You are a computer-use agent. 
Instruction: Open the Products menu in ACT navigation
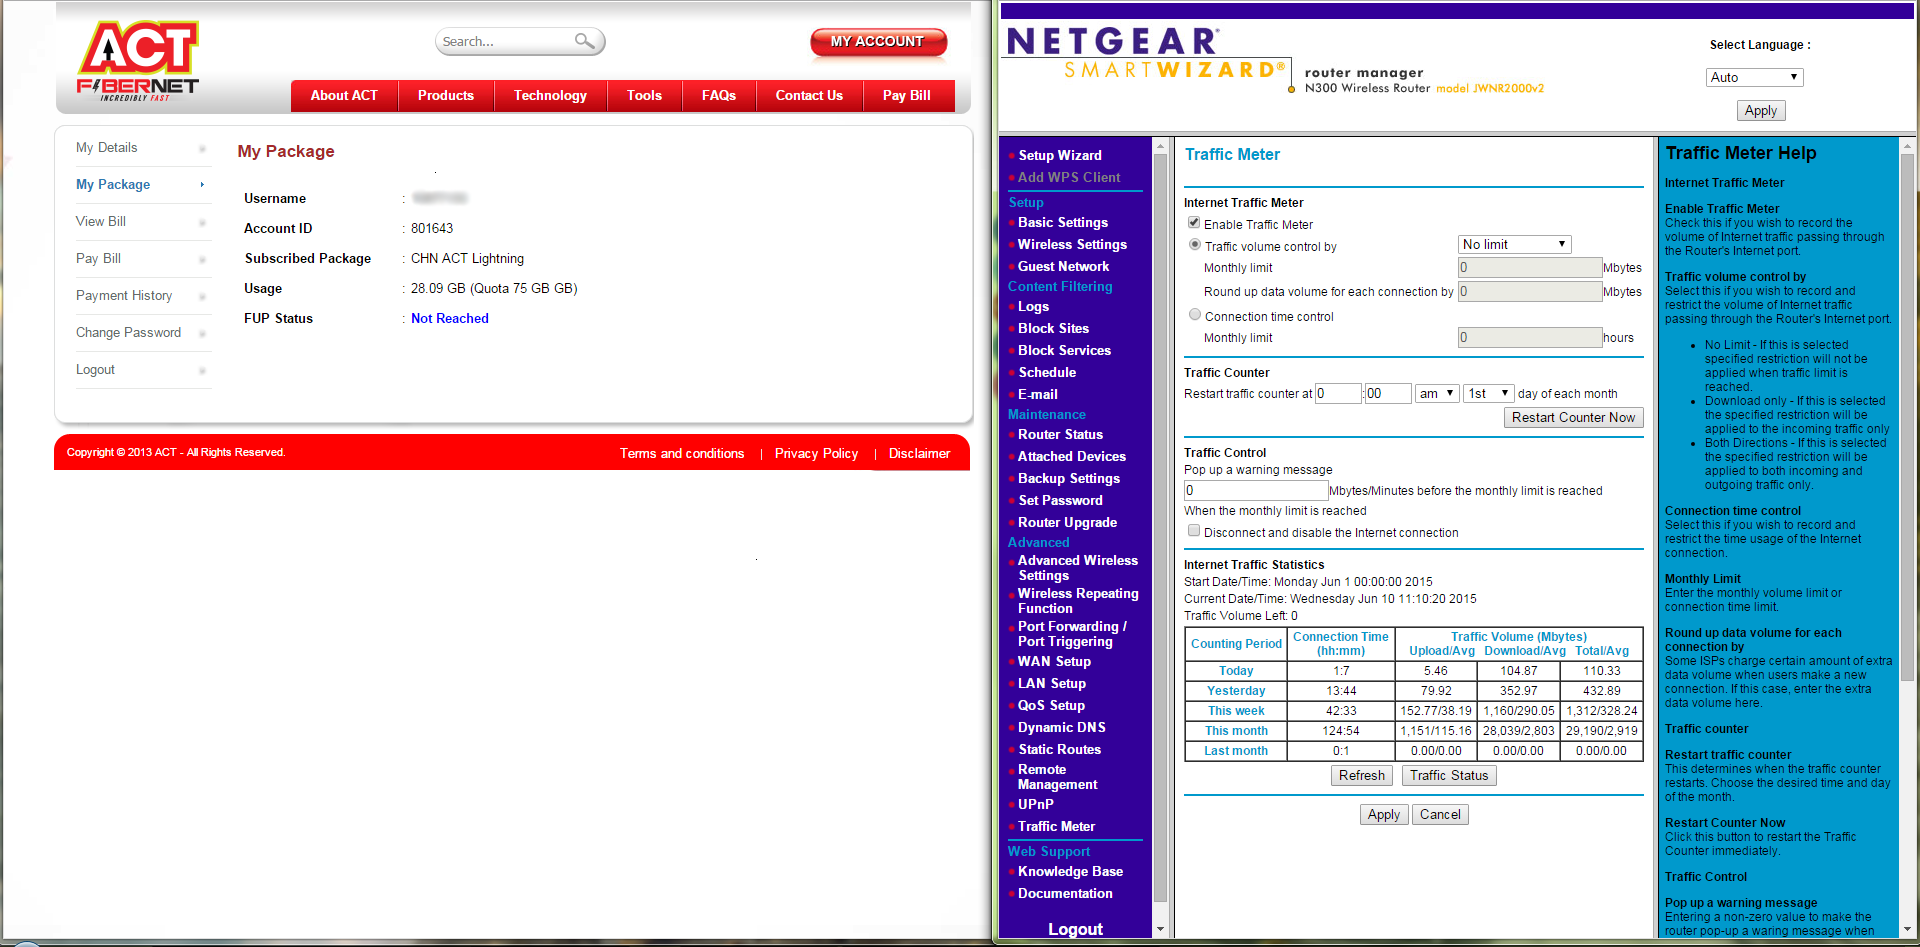point(446,96)
